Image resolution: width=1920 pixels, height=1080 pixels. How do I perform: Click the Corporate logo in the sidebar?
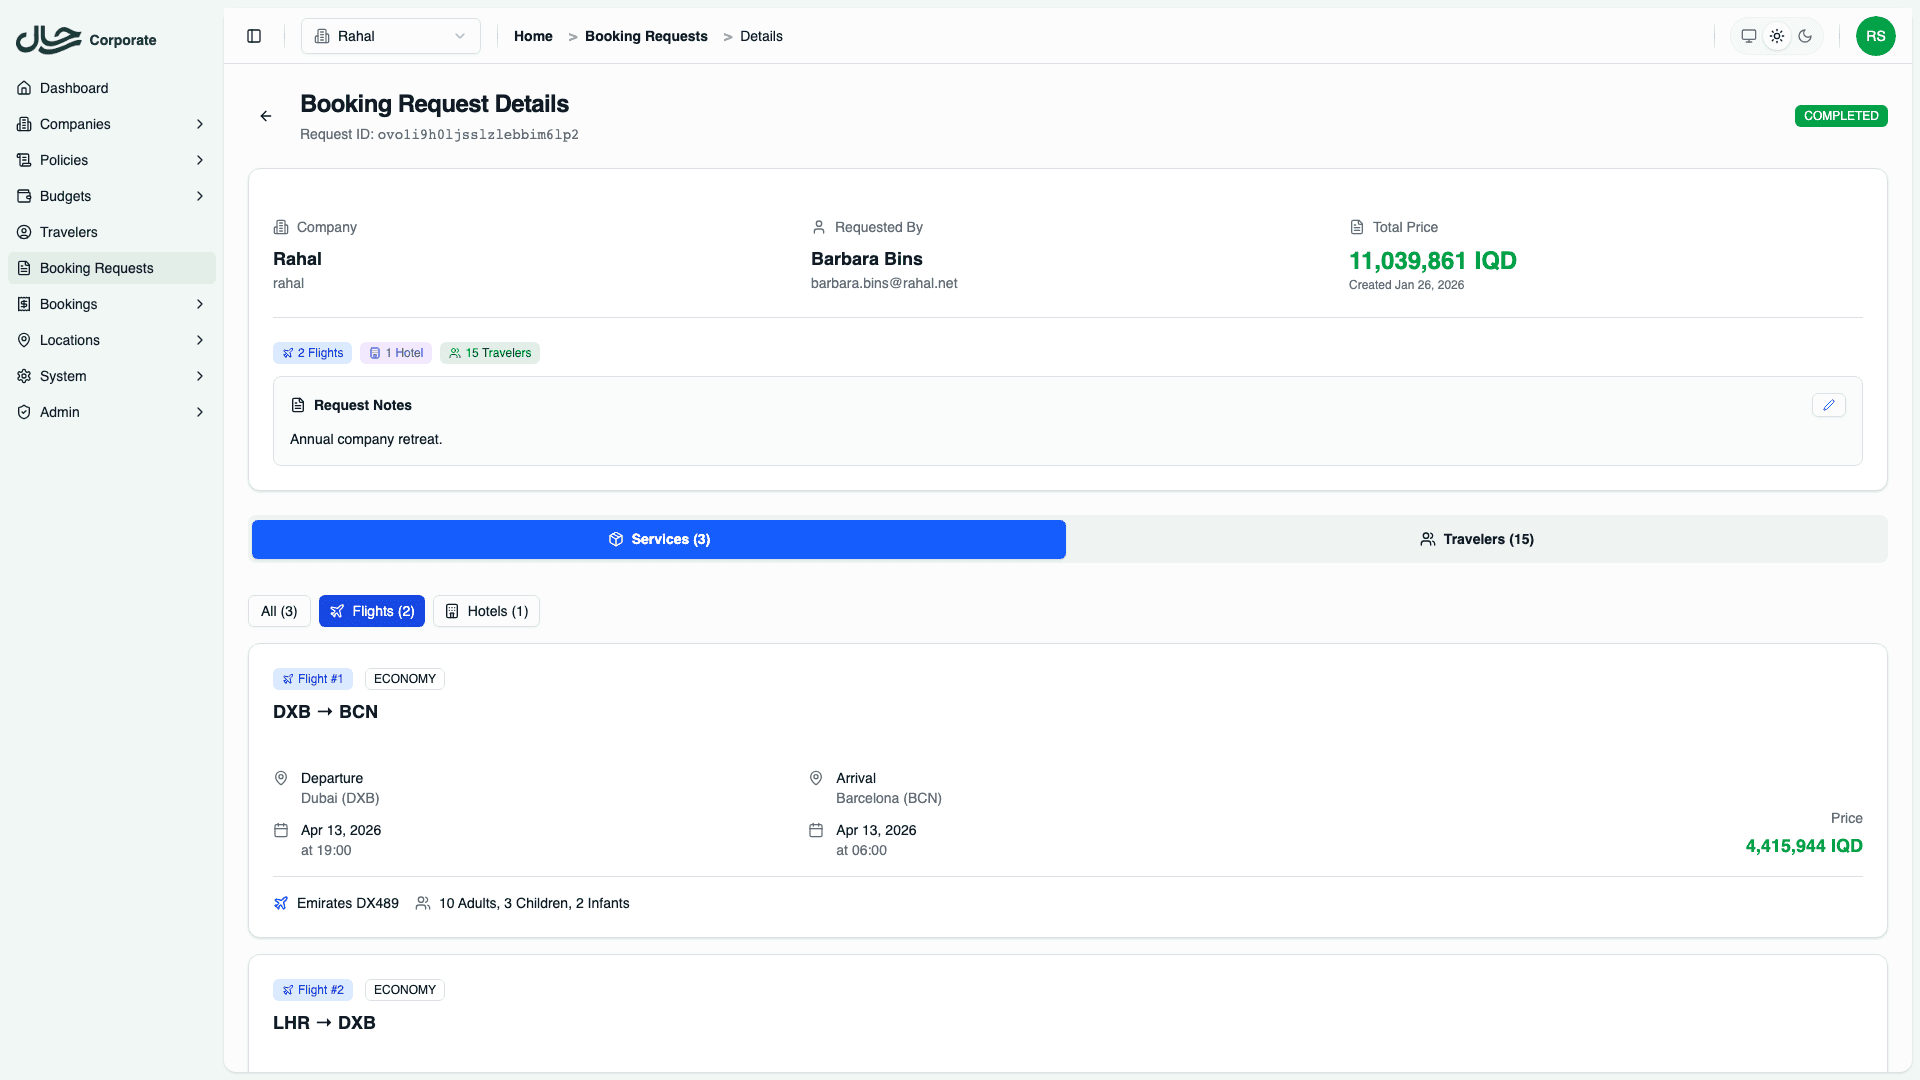[85, 40]
